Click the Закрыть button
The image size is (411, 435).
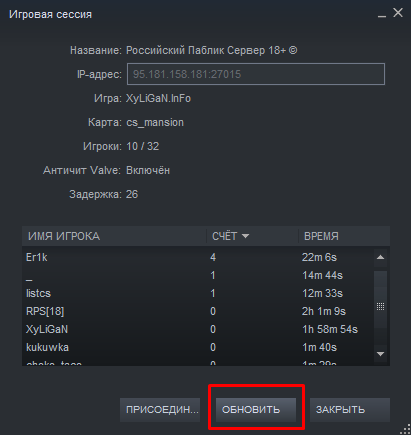350,410
